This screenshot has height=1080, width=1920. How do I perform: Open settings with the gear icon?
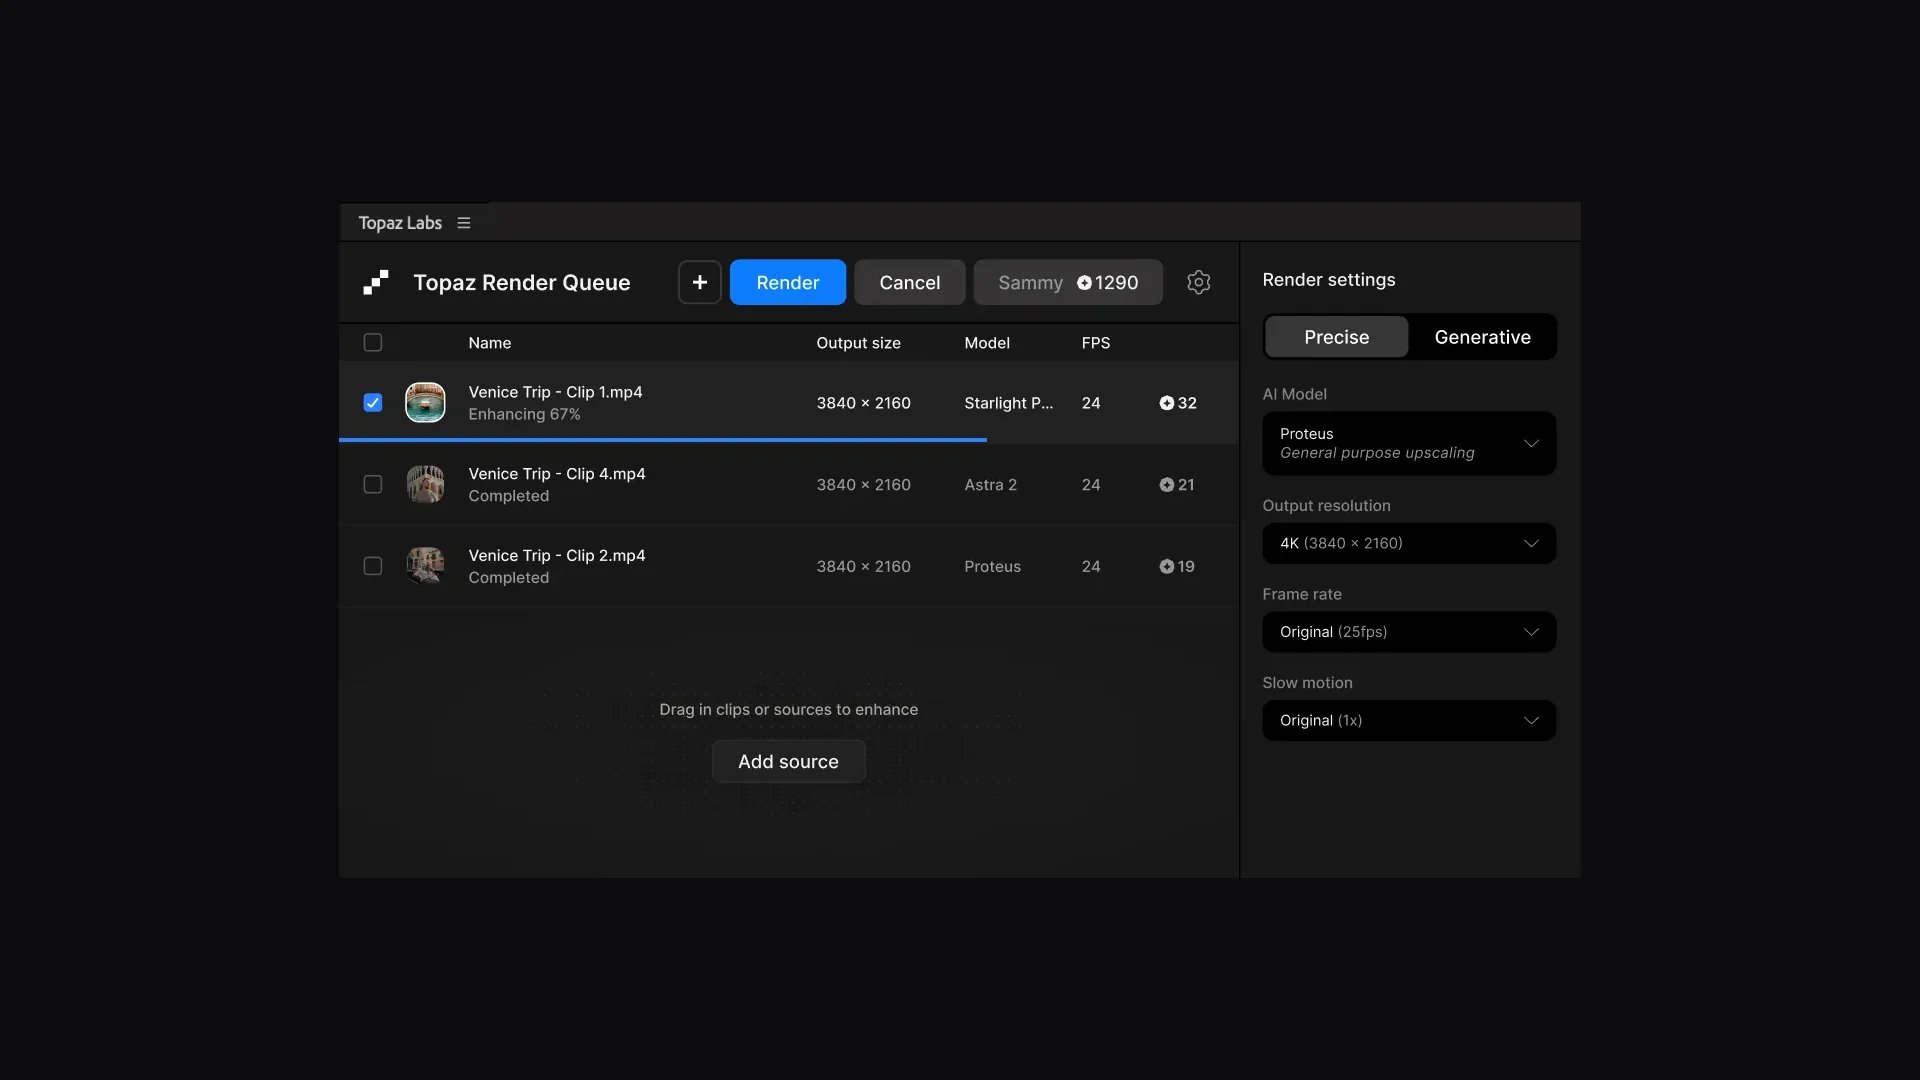1198,283
